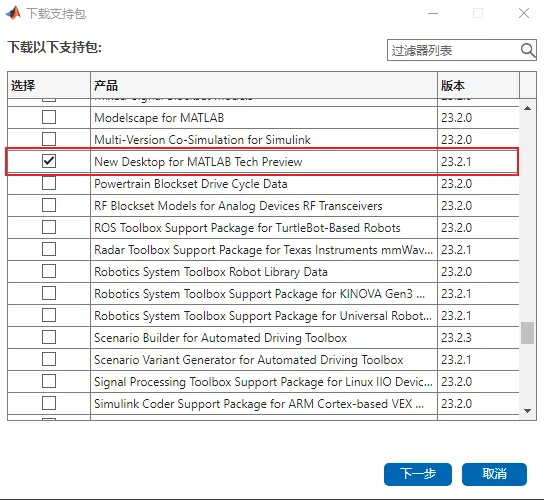Select 'Robotics System Toolbox Robot Library Data' text

pos(211,272)
